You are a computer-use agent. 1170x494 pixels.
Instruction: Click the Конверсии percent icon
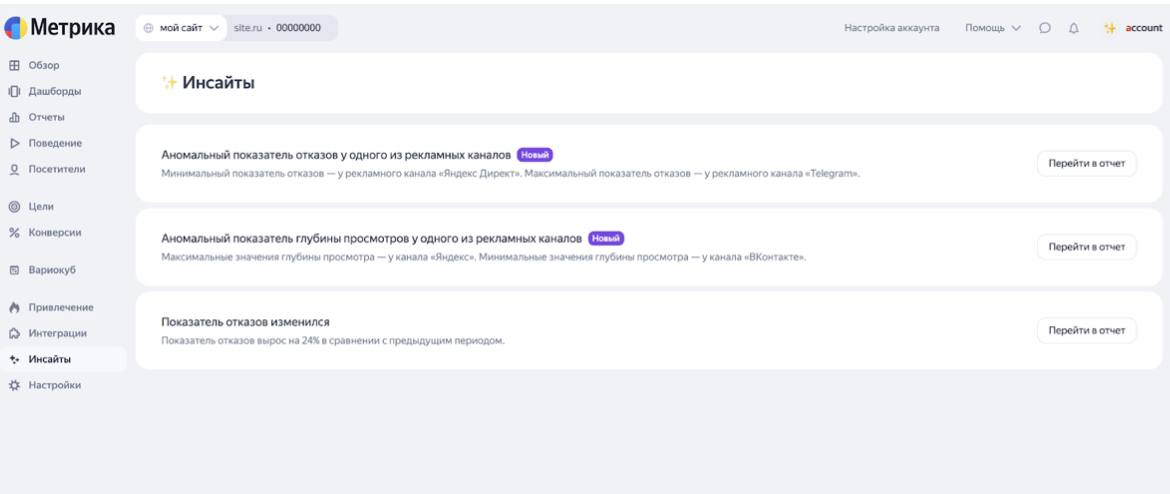coord(13,233)
